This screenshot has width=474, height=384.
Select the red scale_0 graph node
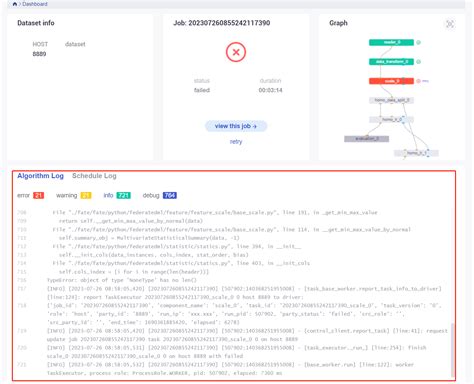(391, 81)
